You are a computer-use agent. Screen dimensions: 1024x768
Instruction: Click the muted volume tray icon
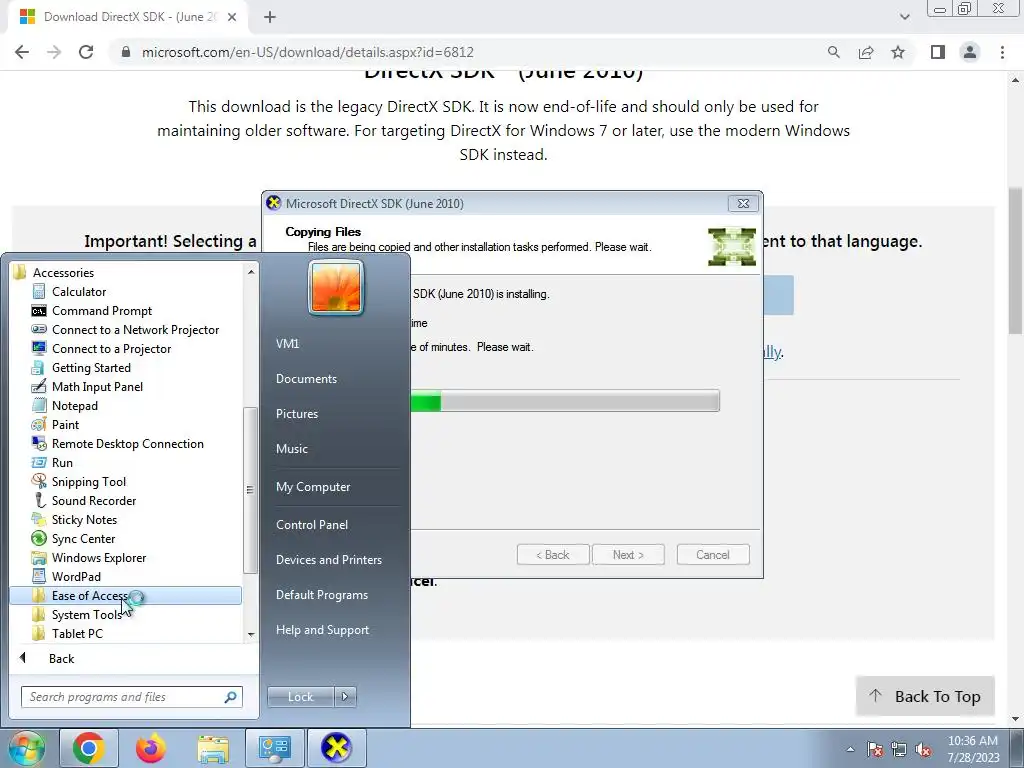[x=923, y=750]
